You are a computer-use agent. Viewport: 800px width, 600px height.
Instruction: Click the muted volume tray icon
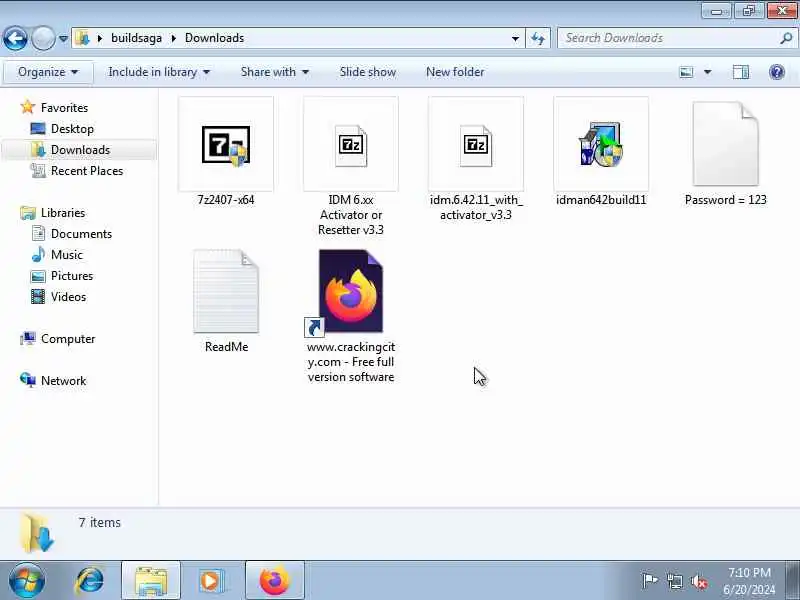699,581
